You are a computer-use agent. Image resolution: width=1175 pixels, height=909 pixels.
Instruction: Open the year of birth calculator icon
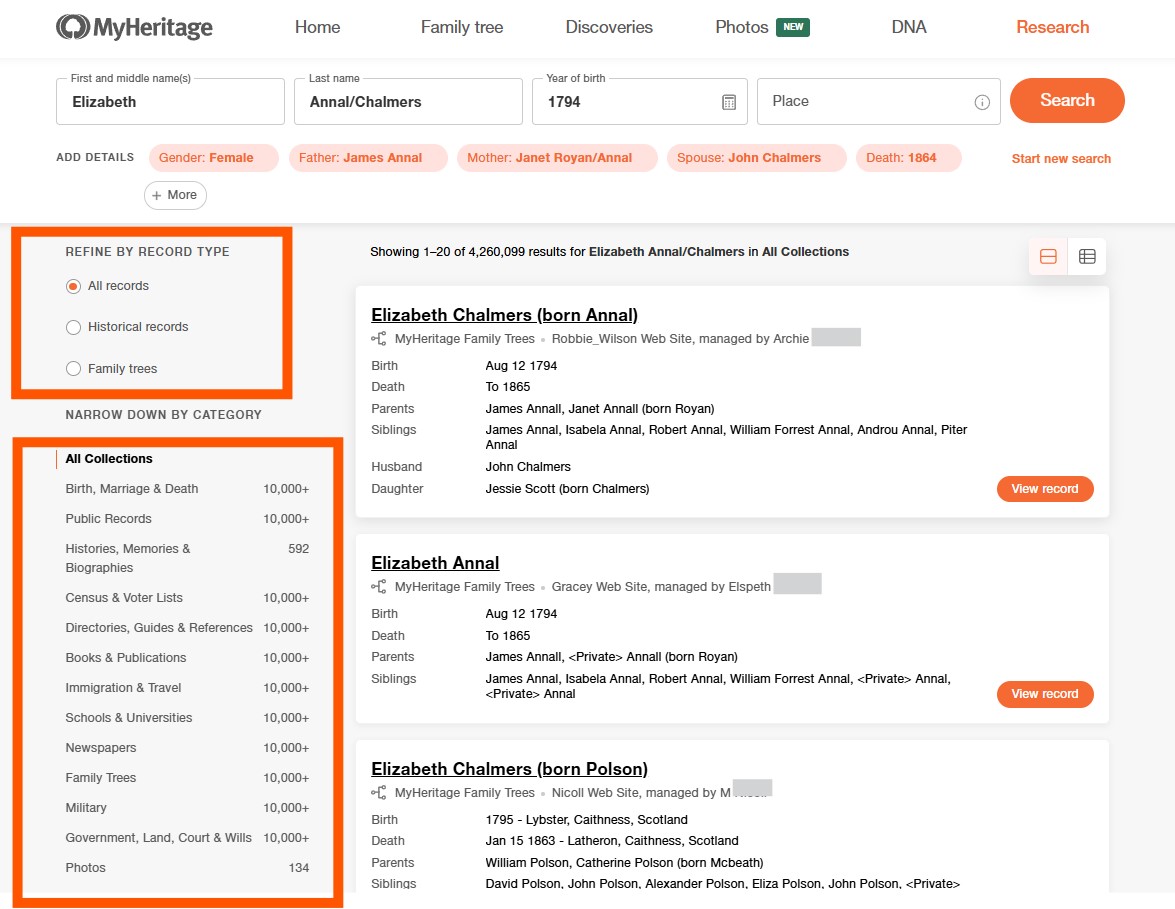[729, 102]
